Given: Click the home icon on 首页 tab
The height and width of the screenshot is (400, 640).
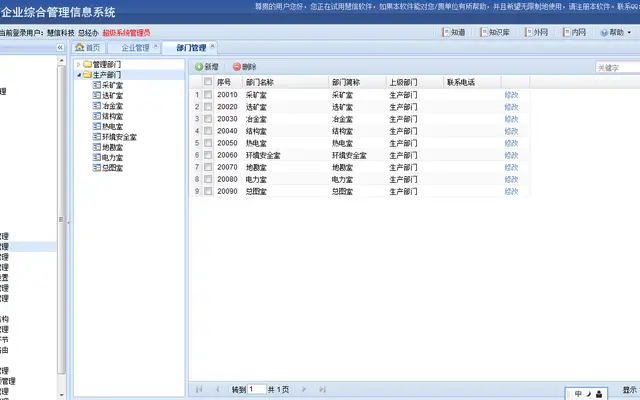Looking at the screenshot, I should 80,47.
